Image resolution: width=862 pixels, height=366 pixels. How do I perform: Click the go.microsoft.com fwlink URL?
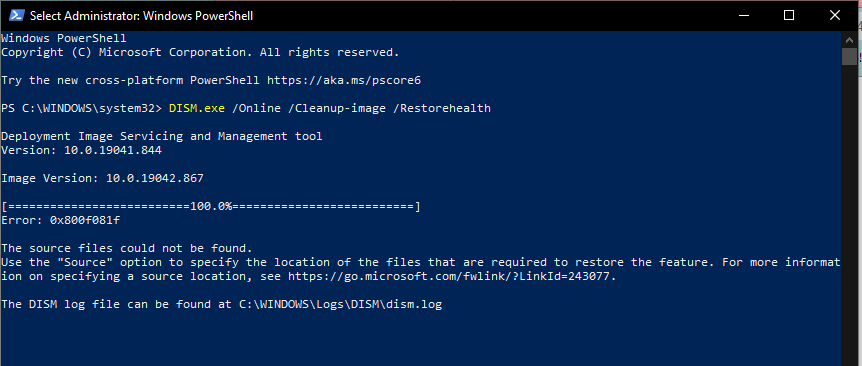449,276
